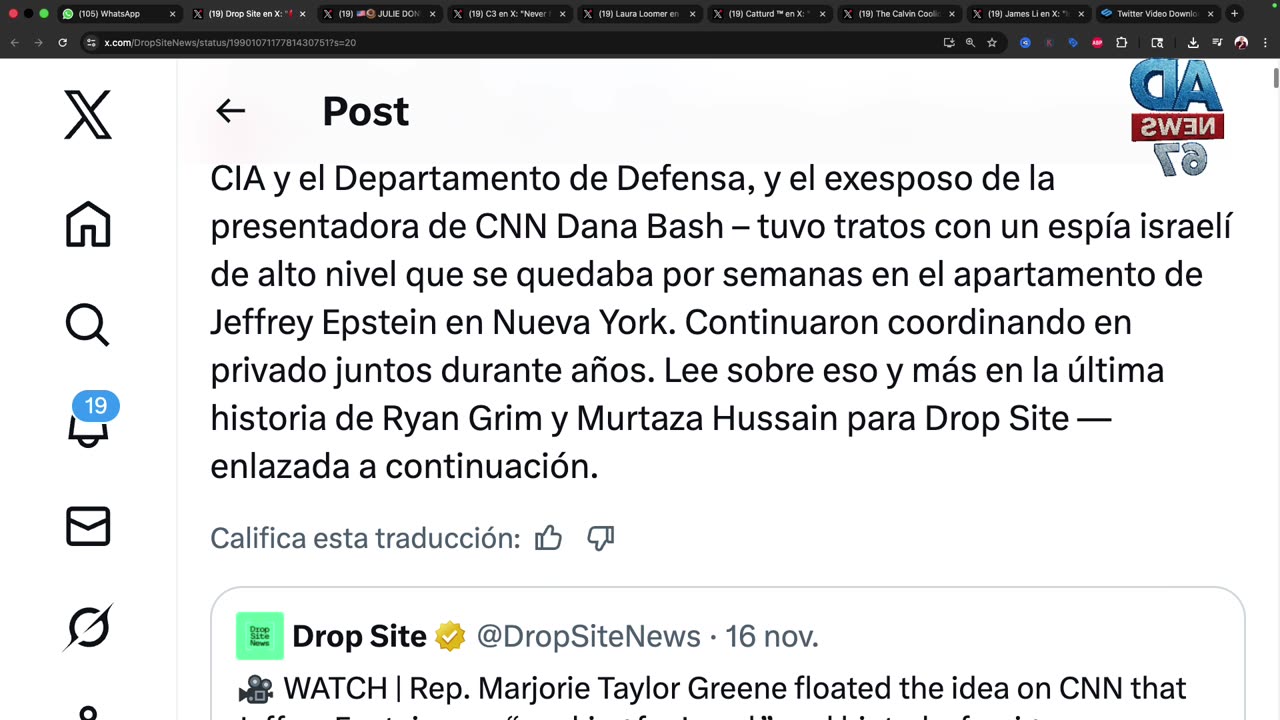The height and width of the screenshot is (720, 1280).
Task: Open the Chrome profile avatar
Action: pos(1241,43)
